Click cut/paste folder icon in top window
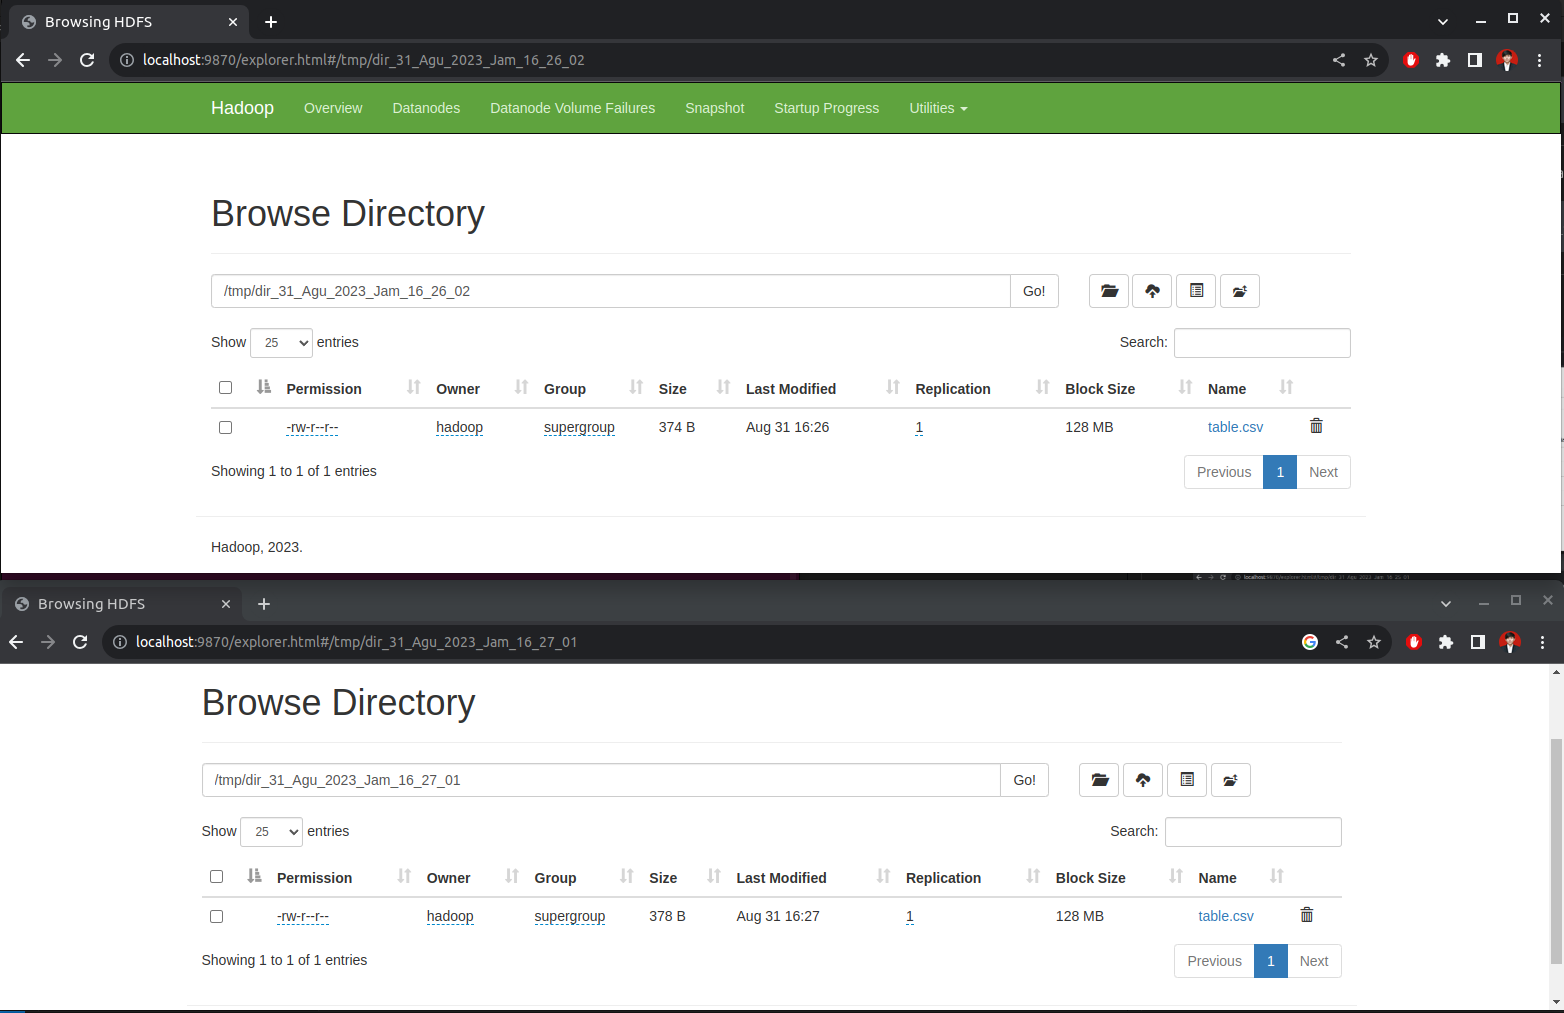 pyautogui.click(x=1240, y=291)
